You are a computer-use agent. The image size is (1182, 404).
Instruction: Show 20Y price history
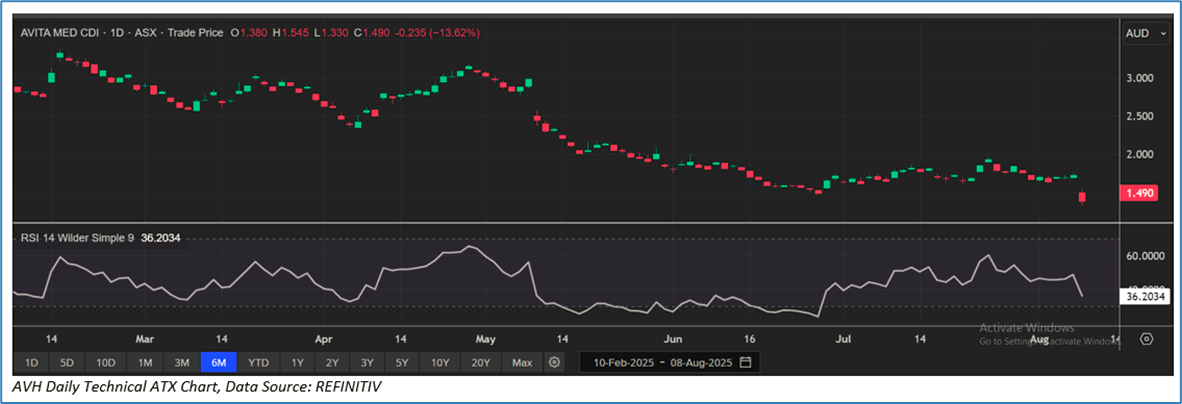480,362
